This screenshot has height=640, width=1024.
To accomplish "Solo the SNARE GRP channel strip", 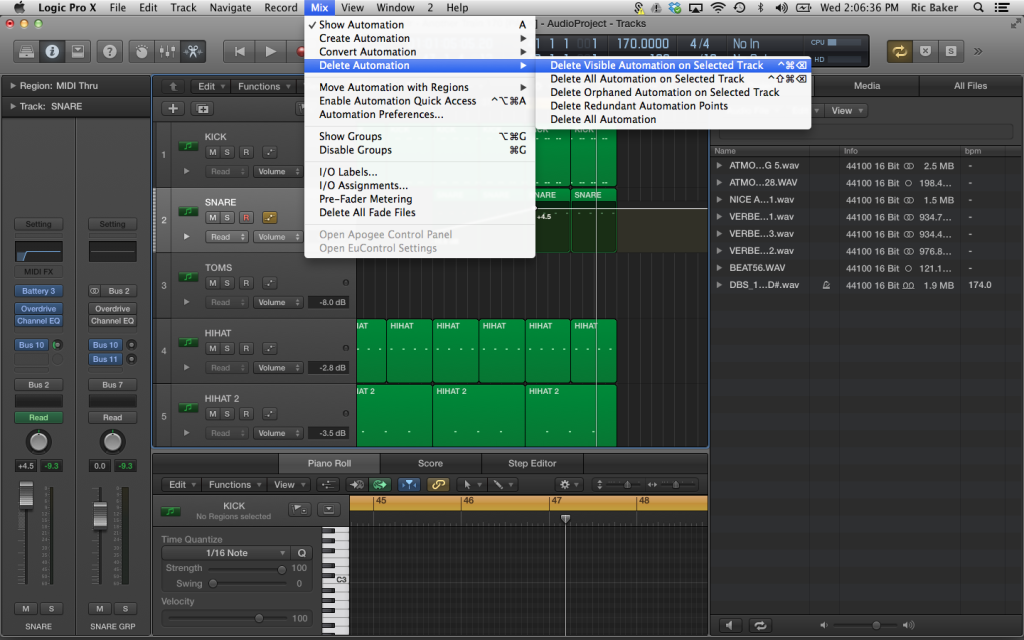I will click(x=125, y=608).
